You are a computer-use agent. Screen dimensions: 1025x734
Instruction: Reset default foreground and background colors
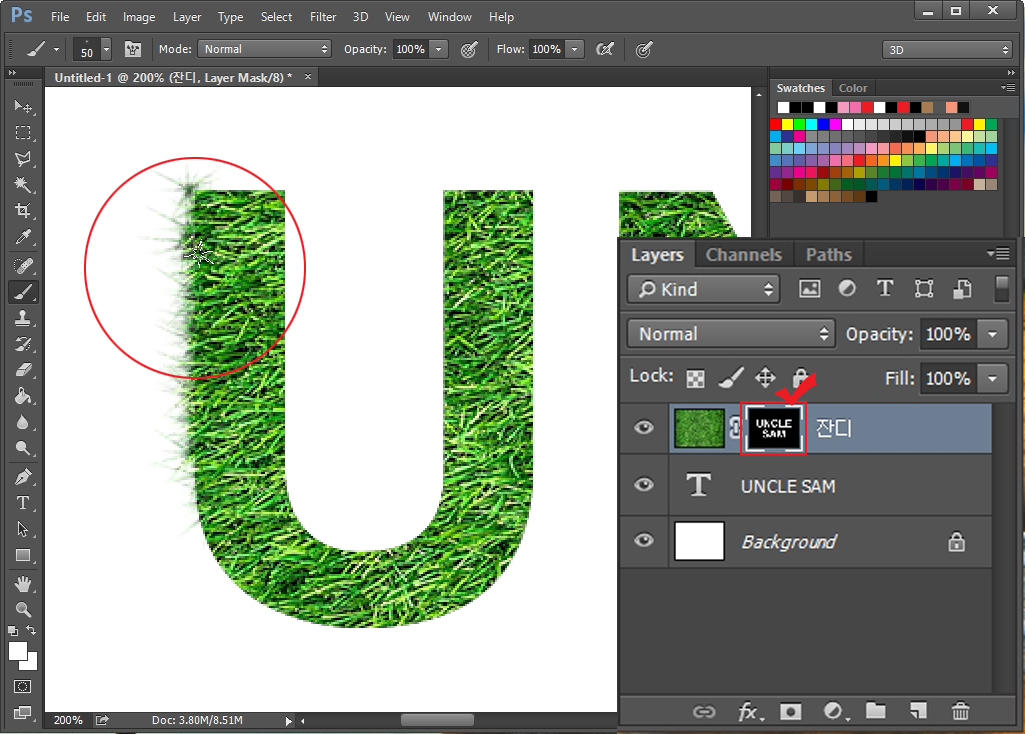(13, 631)
